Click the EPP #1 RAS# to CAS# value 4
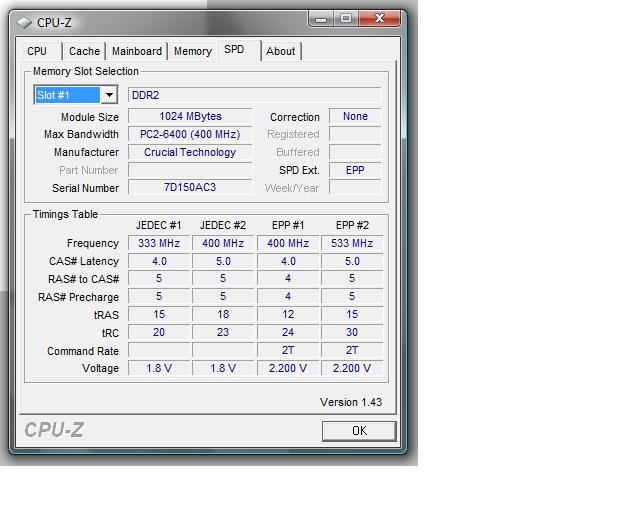 288,278
